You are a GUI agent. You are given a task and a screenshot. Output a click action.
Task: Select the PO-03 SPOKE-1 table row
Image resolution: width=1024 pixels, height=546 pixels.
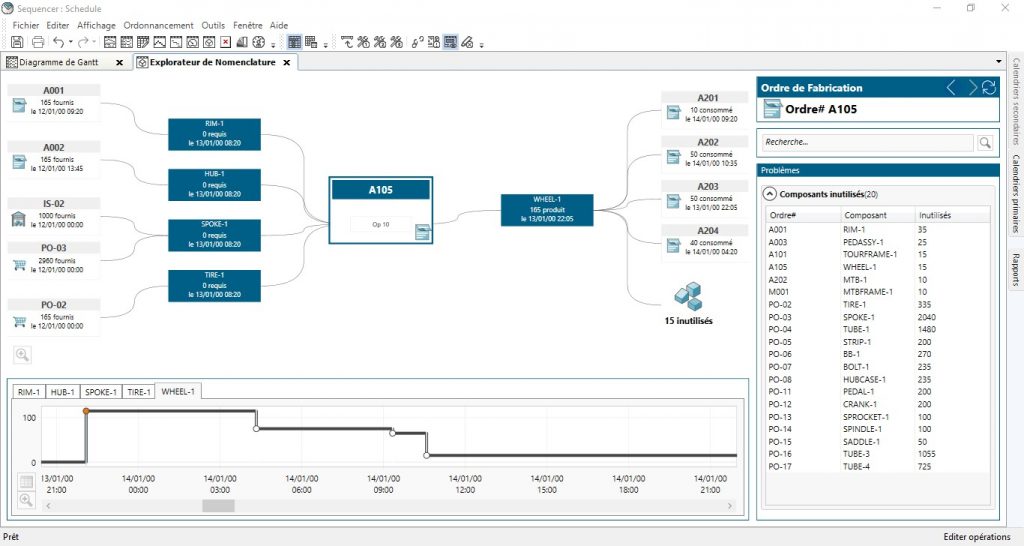coord(878,317)
